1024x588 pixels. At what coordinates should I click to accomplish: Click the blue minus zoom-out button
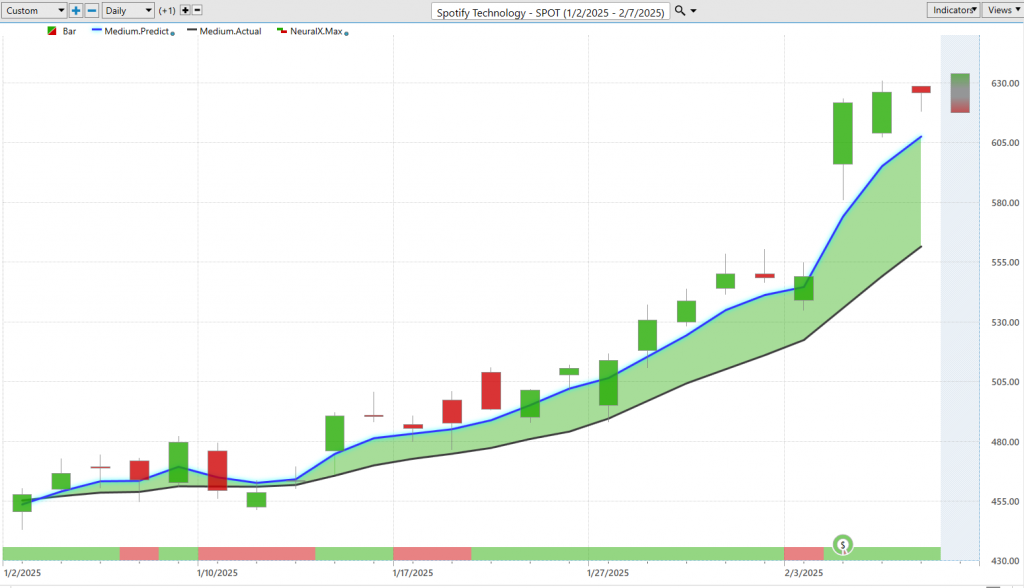click(x=92, y=10)
